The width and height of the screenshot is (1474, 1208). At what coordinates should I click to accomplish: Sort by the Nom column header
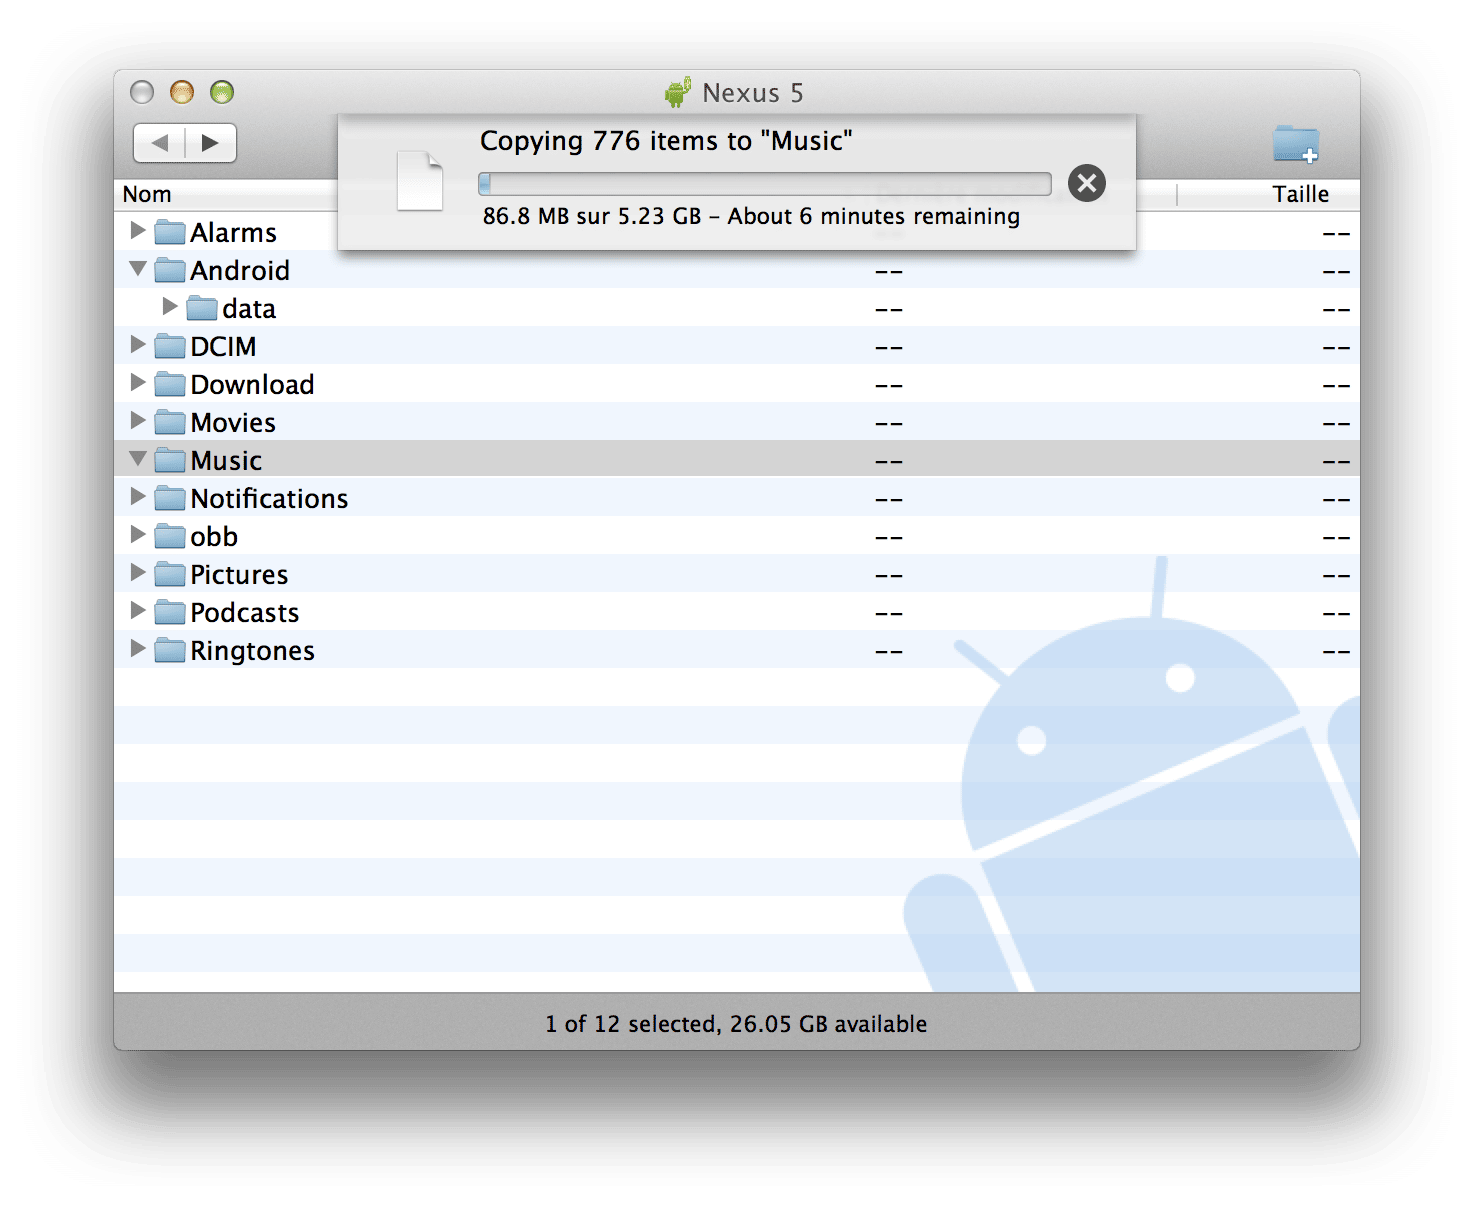(147, 194)
